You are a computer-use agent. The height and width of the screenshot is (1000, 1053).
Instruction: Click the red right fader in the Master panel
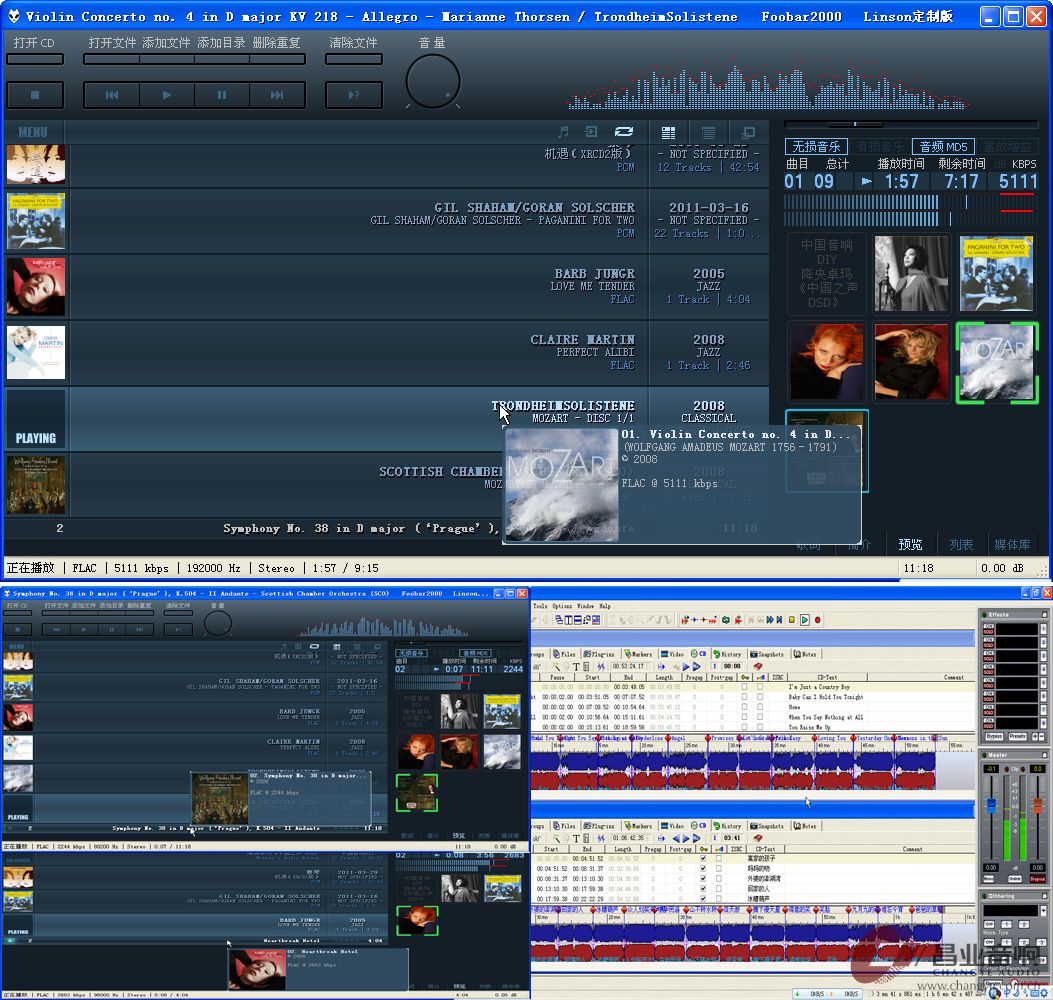pyautogui.click(x=1038, y=805)
